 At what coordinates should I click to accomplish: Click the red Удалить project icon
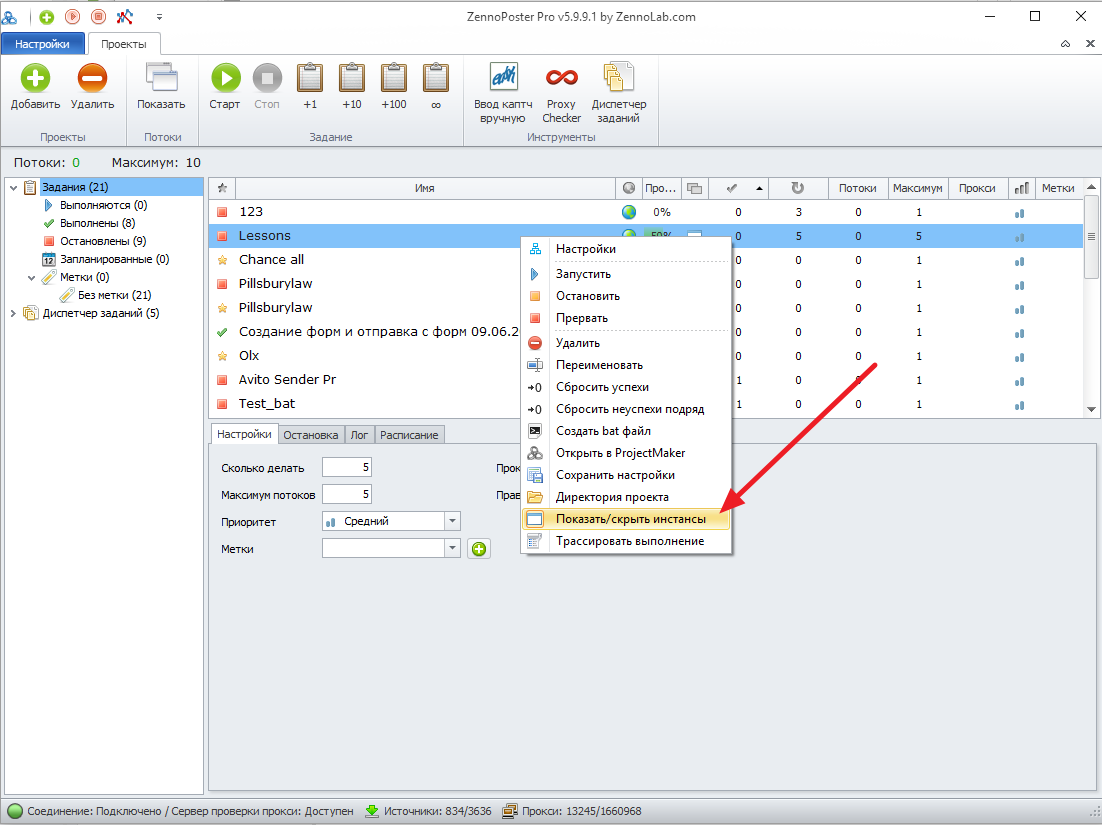pyautogui.click(x=92, y=78)
